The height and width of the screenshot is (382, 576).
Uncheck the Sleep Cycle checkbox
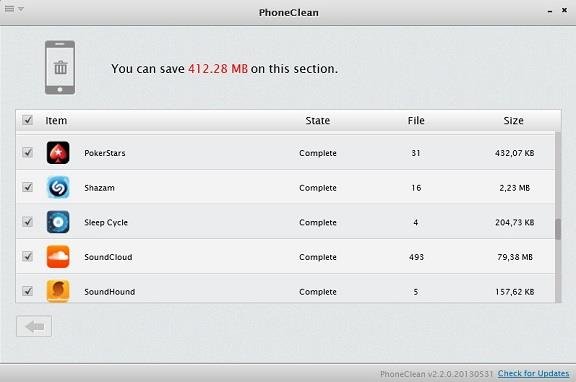(x=28, y=222)
